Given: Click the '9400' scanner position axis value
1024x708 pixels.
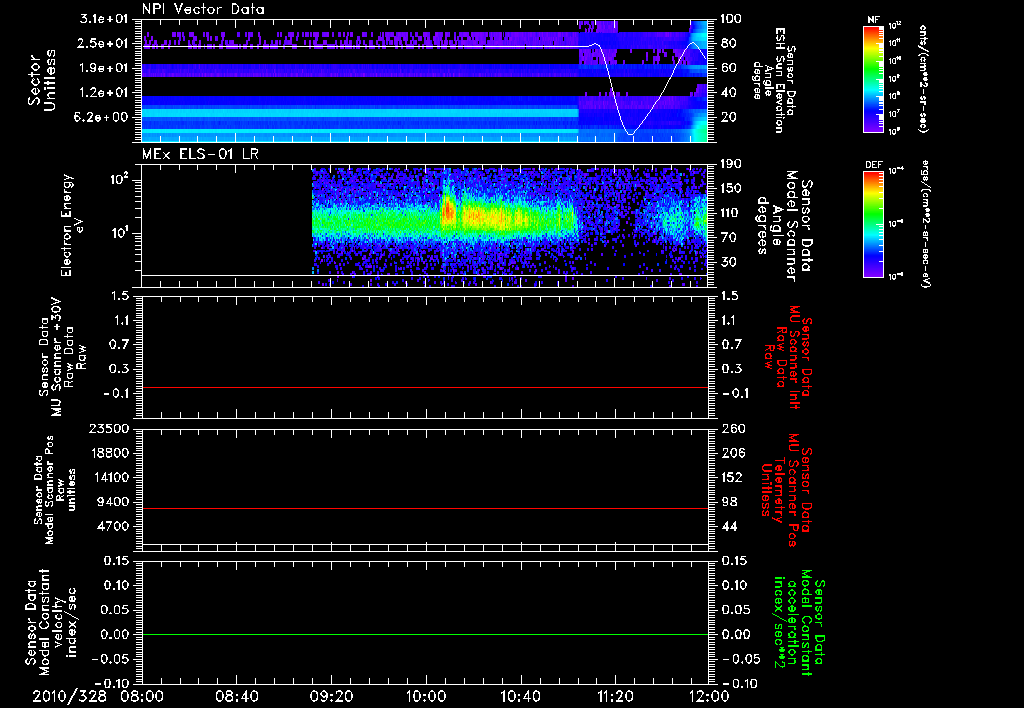Looking at the screenshot, I should (x=113, y=502).
